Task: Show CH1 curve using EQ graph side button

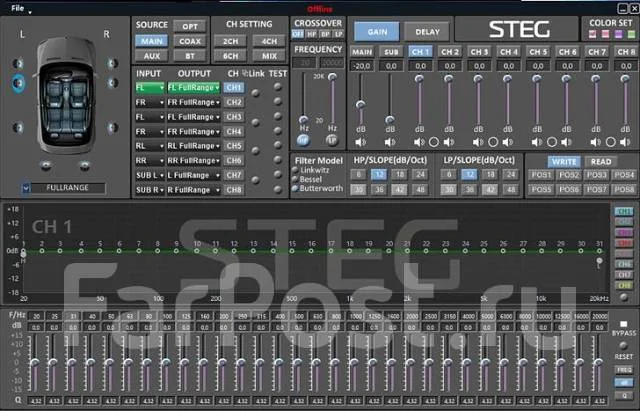Action: tap(624, 211)
